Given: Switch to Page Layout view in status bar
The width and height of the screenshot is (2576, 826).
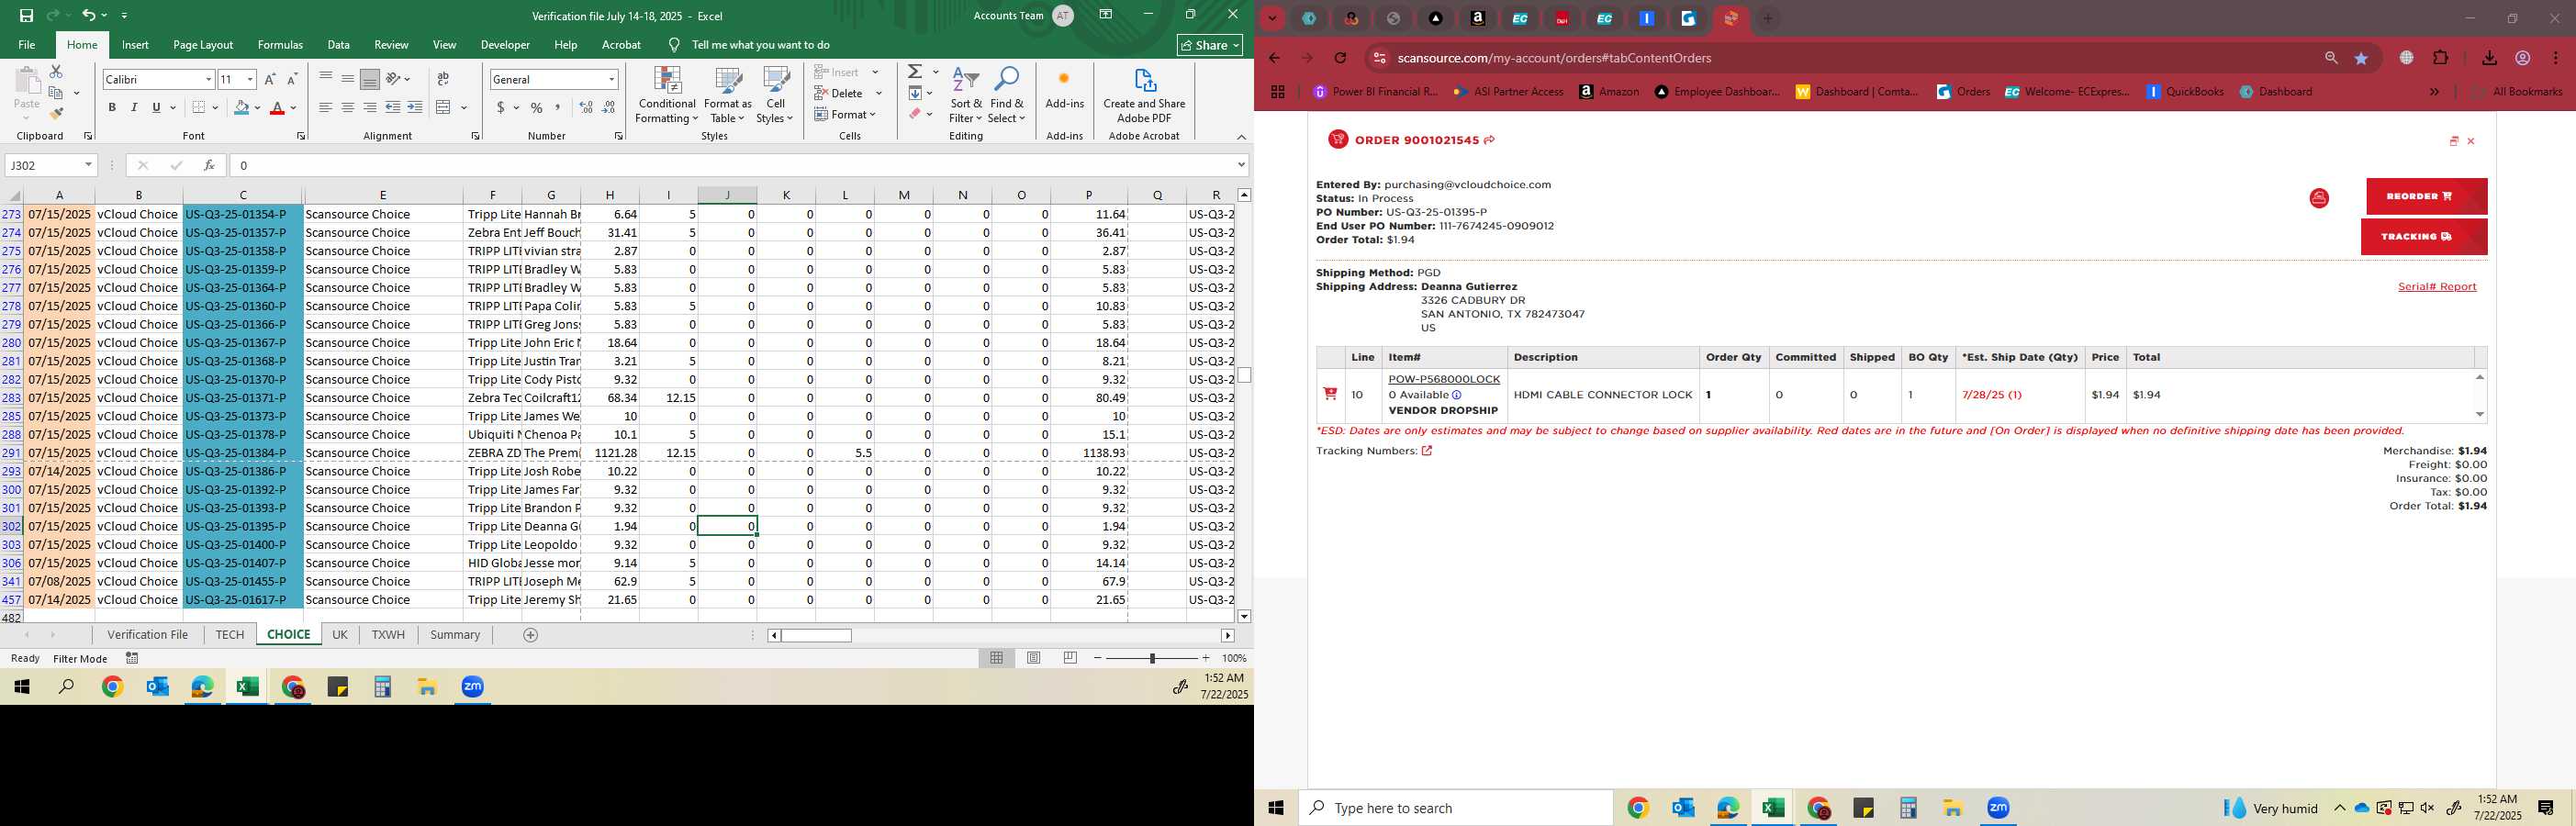Looking at the screenshot, I should click(1034, 658).
